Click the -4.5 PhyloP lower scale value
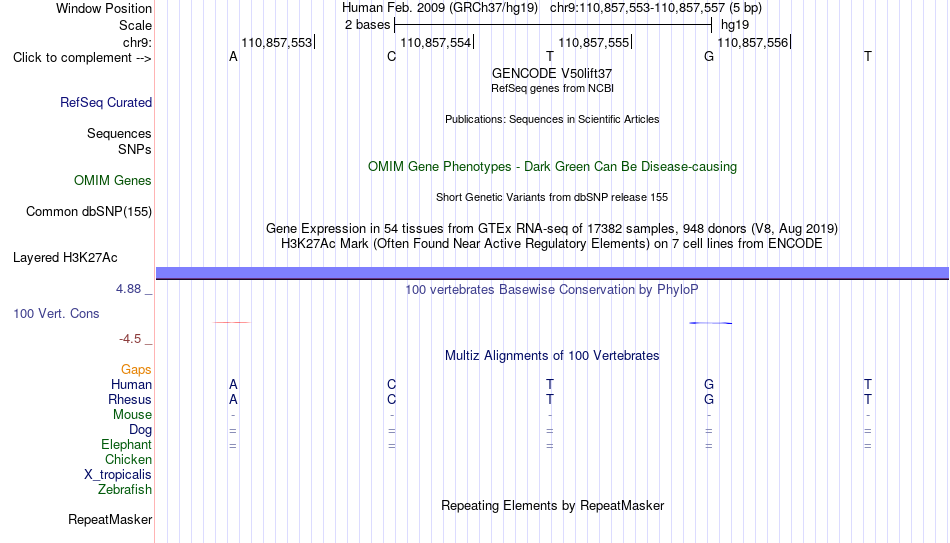 coord(130,339)
